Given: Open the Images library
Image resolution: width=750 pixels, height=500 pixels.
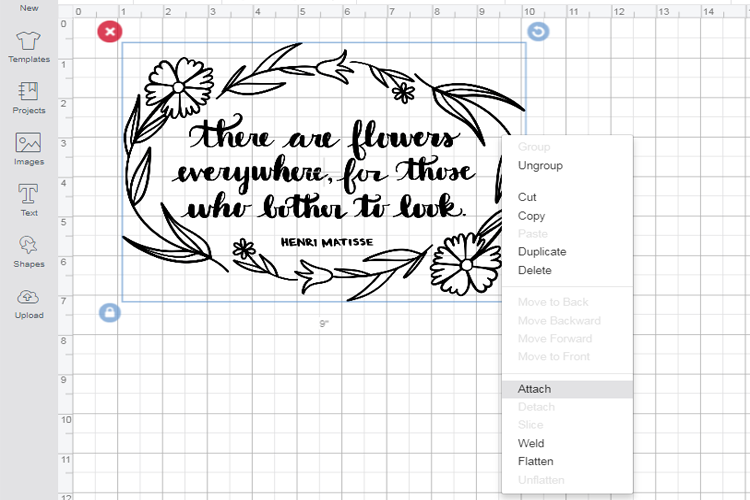Looking at the screenshot, I should (29, 149).
